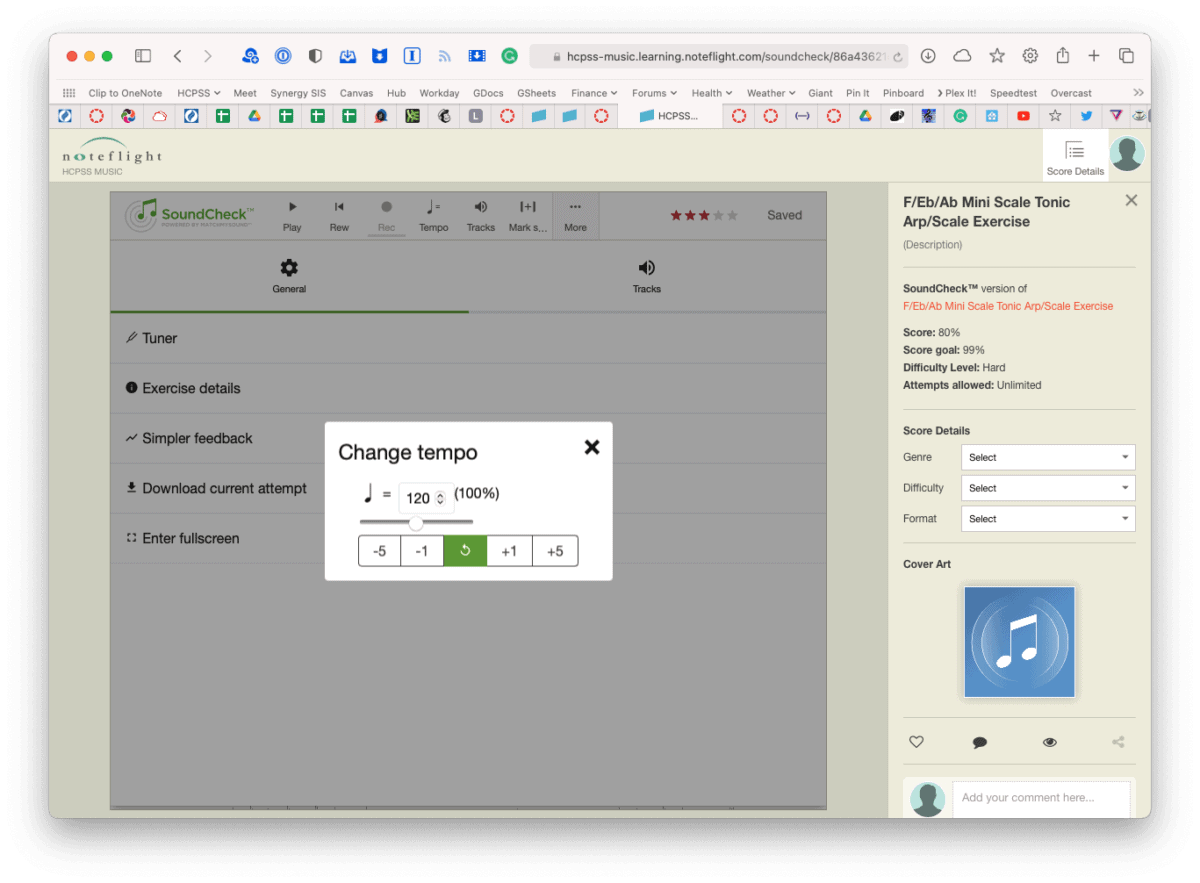Click the SoundCheck logo

(190, 214)
